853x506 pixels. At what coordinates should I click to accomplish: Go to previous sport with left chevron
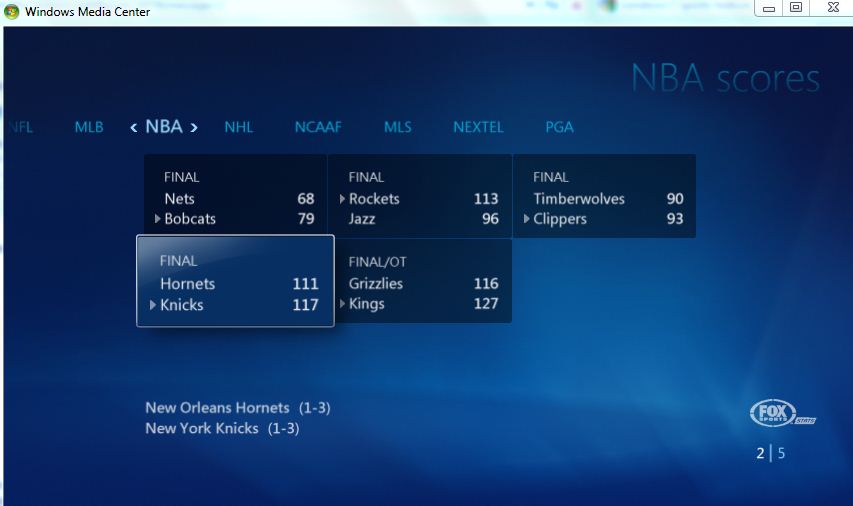point(134,128)
